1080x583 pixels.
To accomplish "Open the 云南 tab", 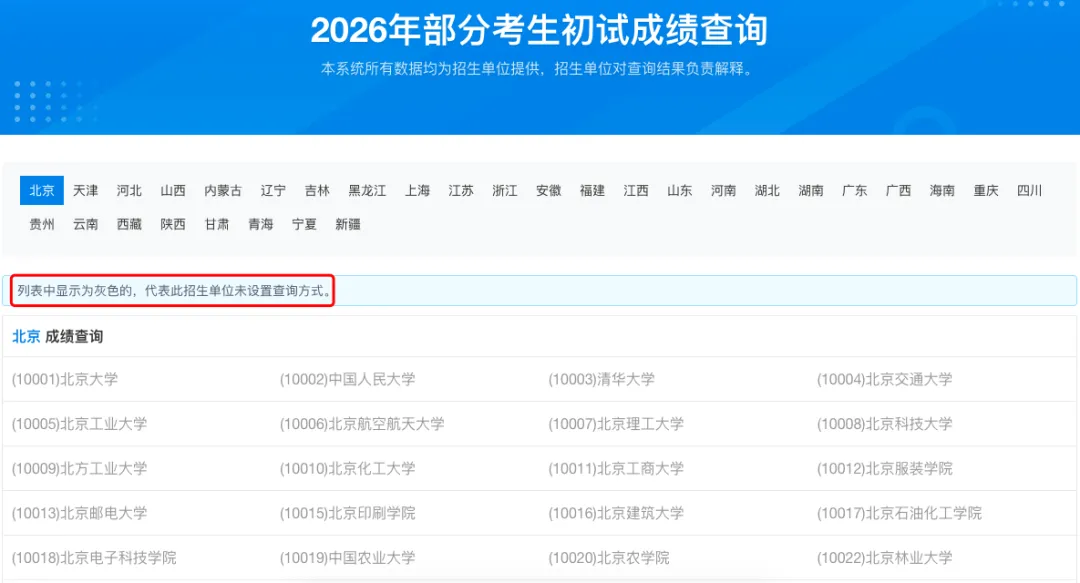I will click(85, 224).
